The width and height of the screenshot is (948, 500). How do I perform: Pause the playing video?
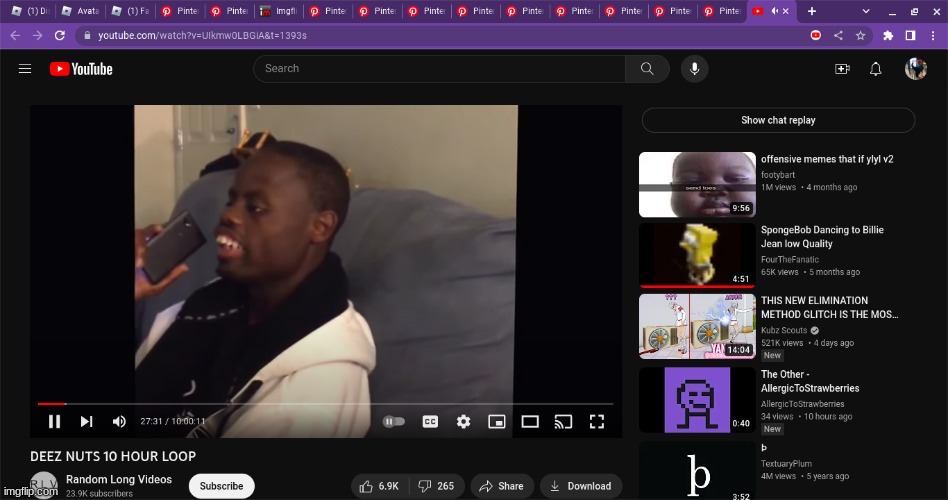(x=54, y=421)
